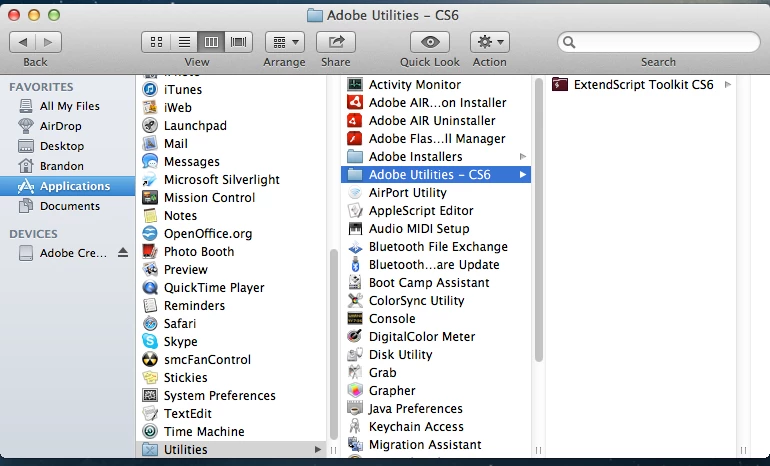770x466 pixels.
Task: Select the Boot Camp Assistant row
Action: tap(436, 282)
